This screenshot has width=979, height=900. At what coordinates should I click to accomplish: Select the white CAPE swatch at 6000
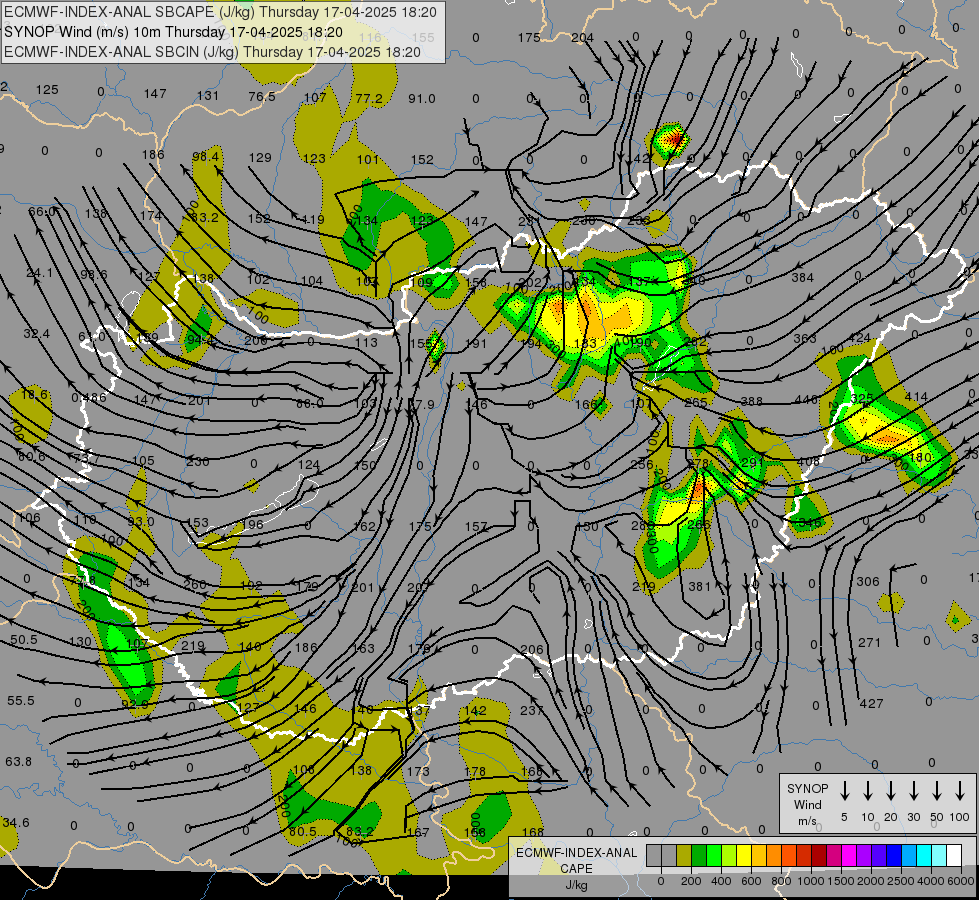(954, 855)
